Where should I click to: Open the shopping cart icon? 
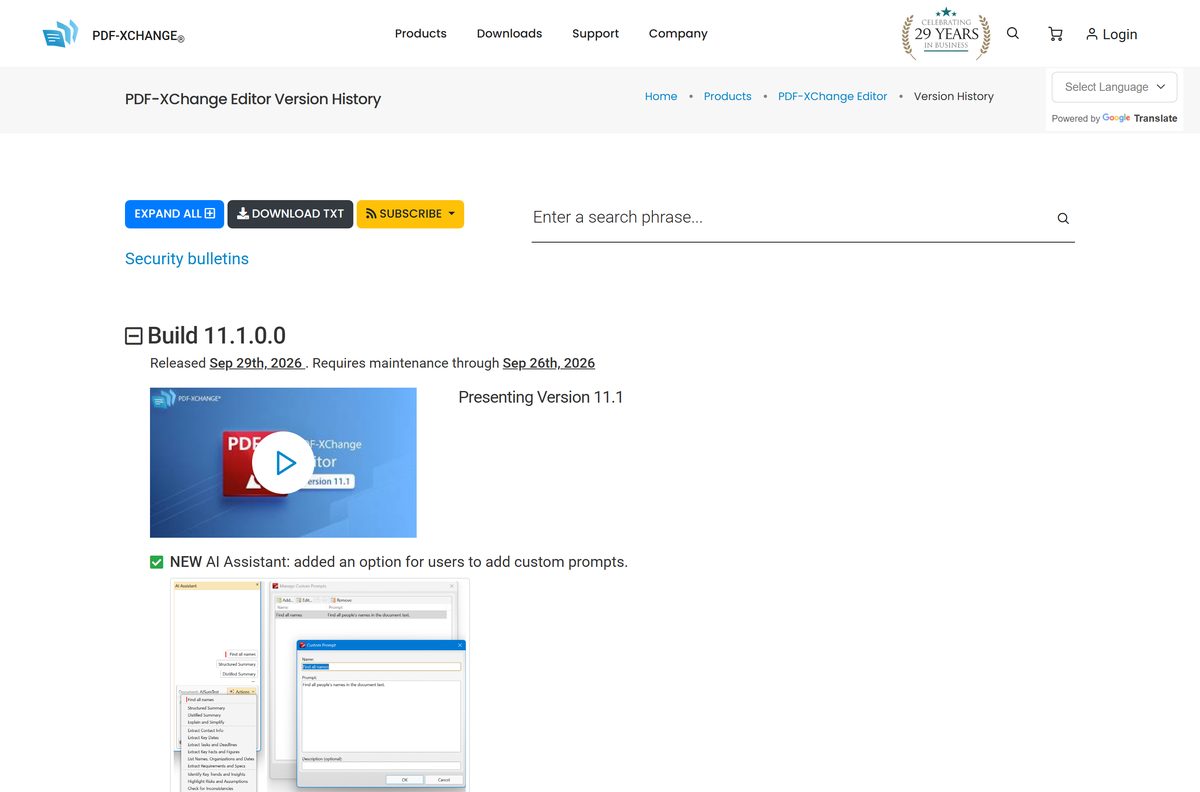1055,34
